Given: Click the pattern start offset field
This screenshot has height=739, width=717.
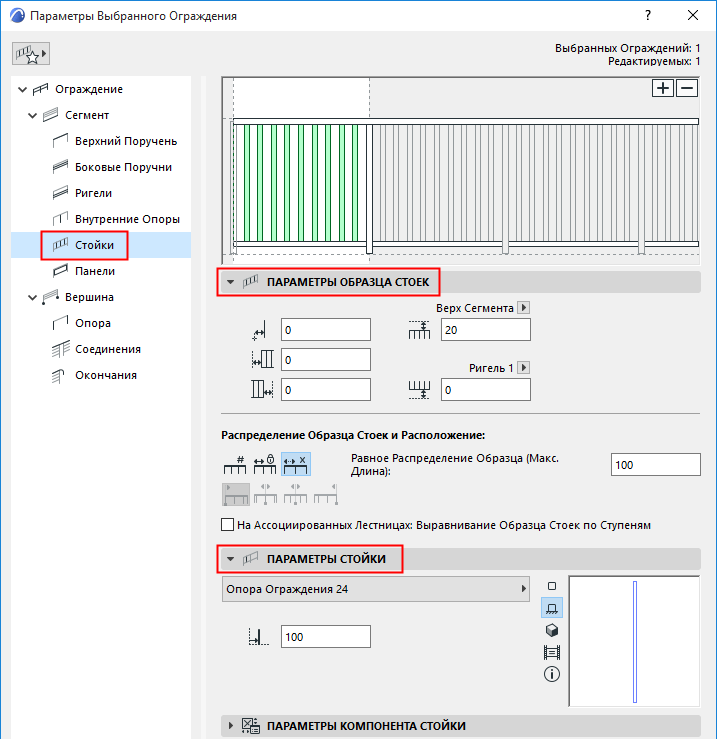Looking at the screenshot, I should click(326, 360).
